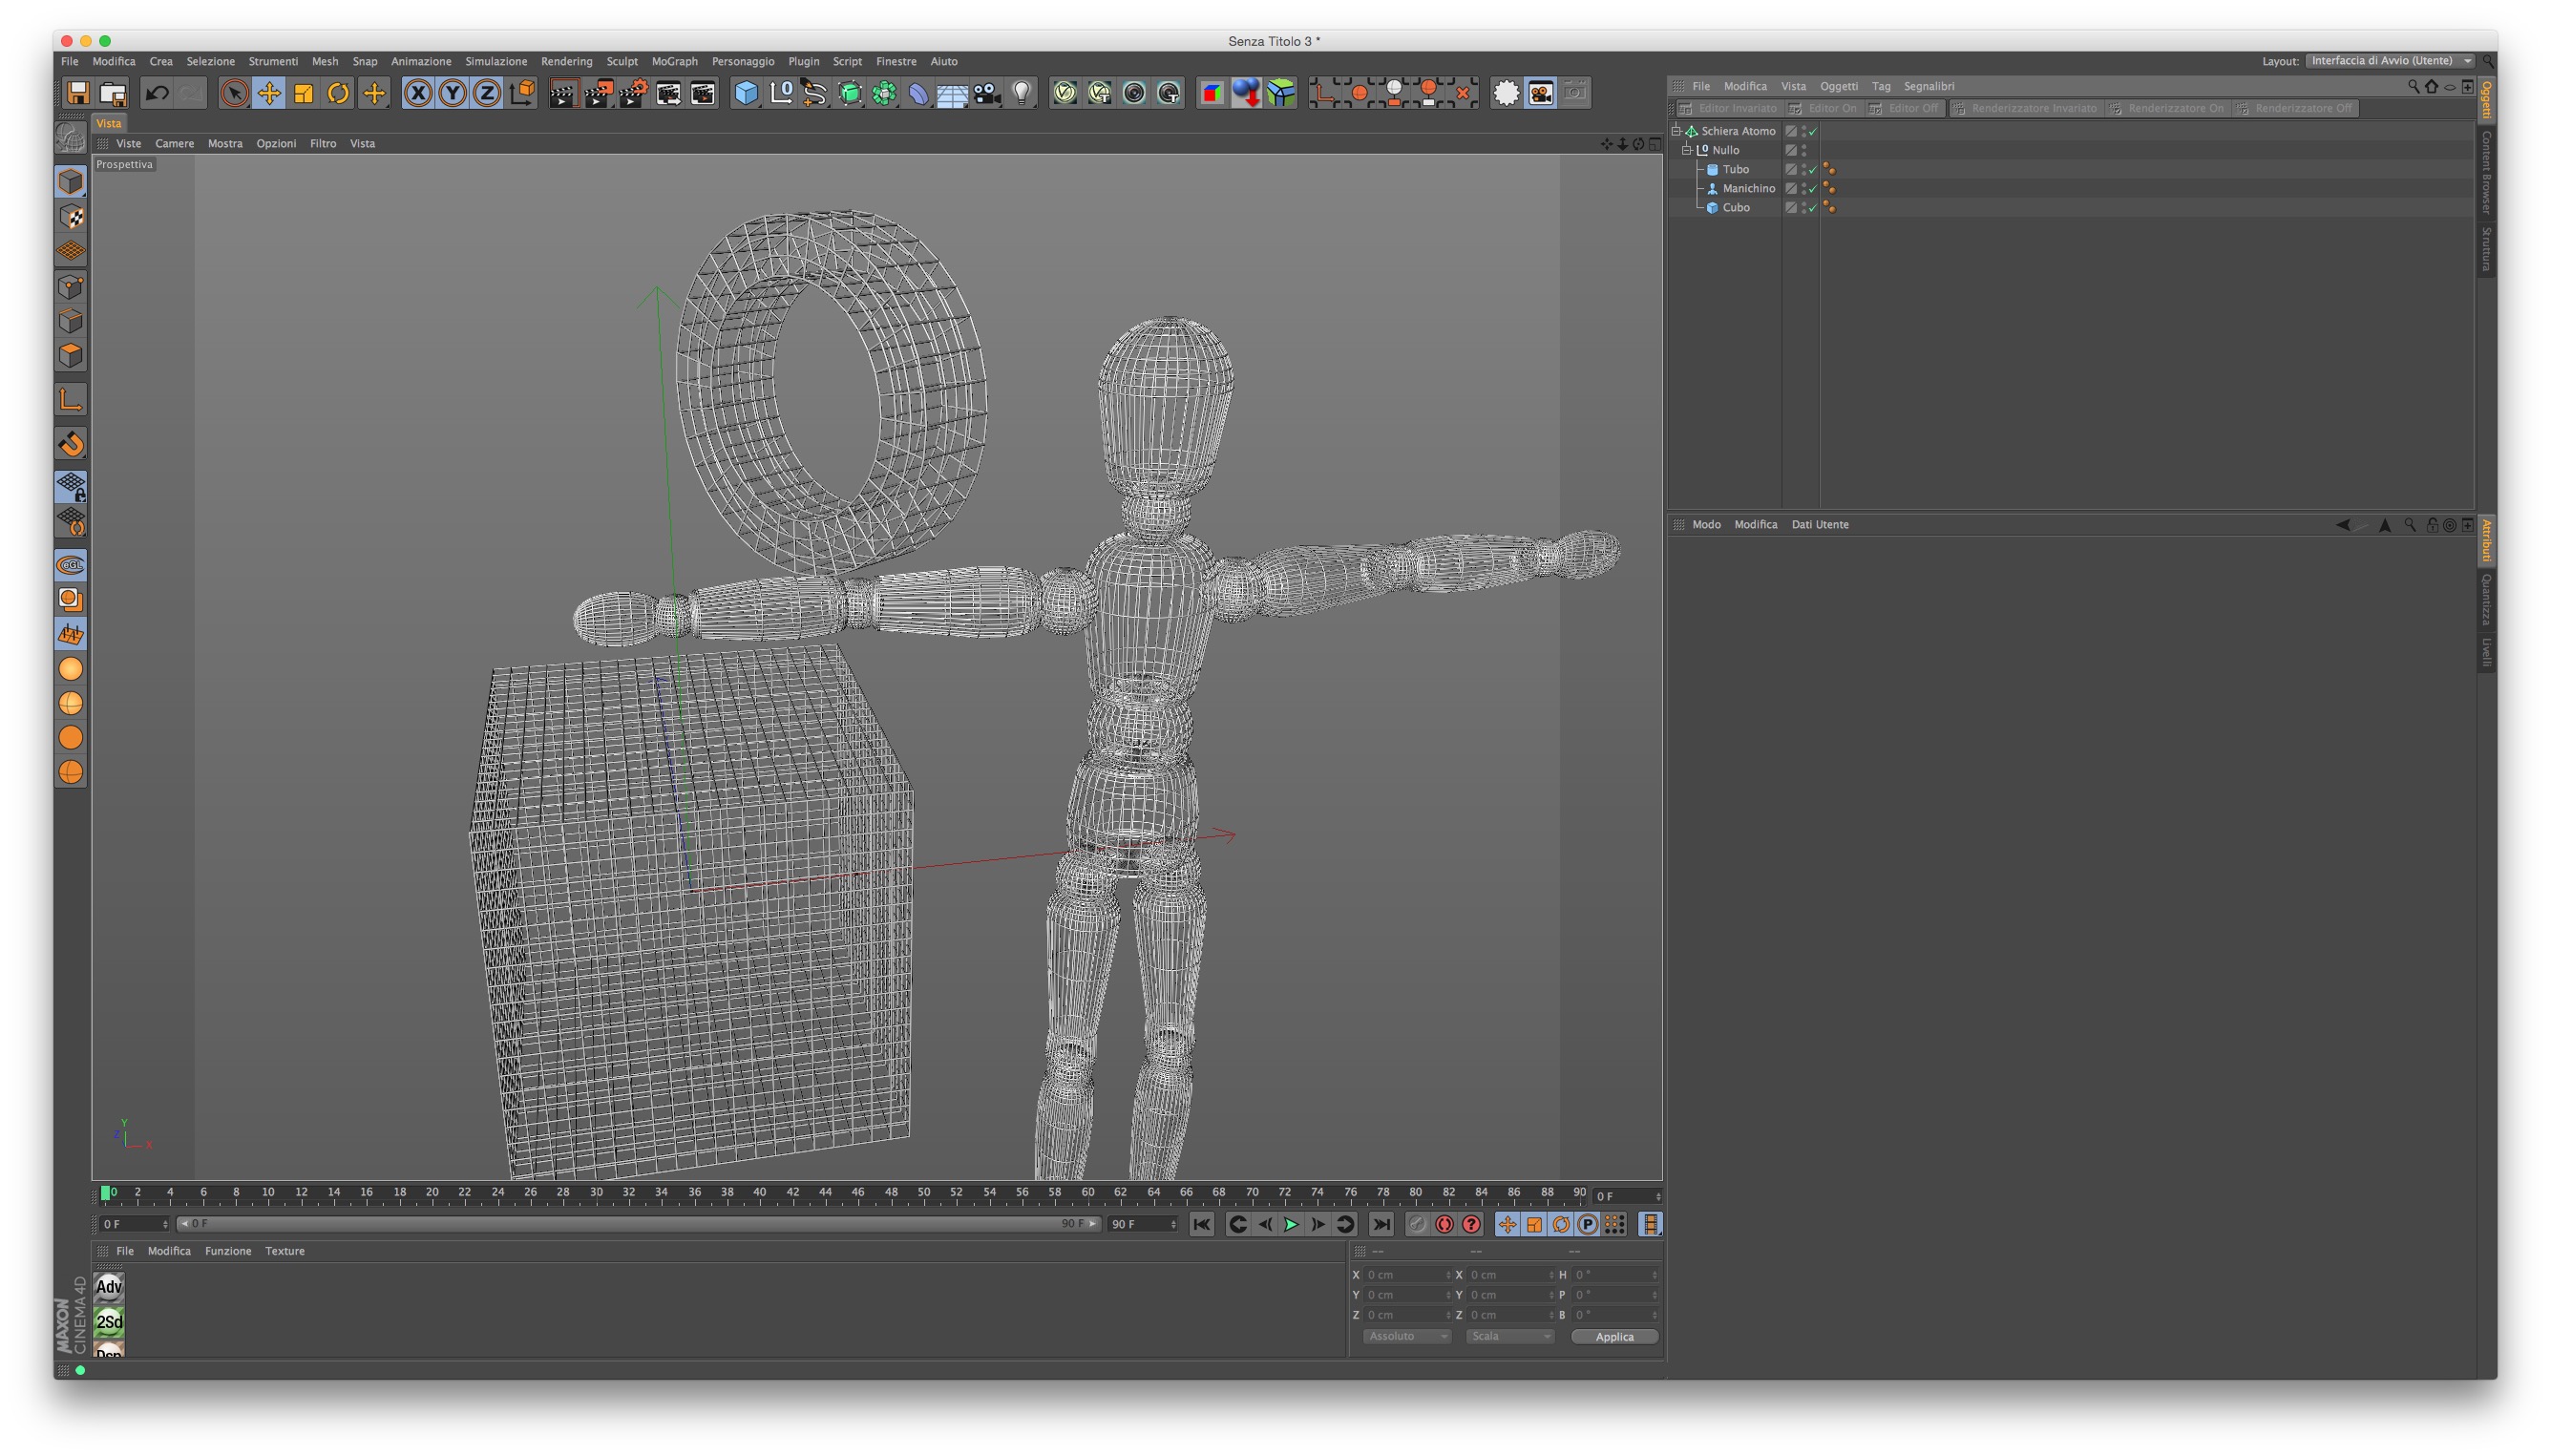Viewport: 2551px width, 1456px height.
Task: Click frame 30 on the timeline ruler
Action: (596, 1193)
